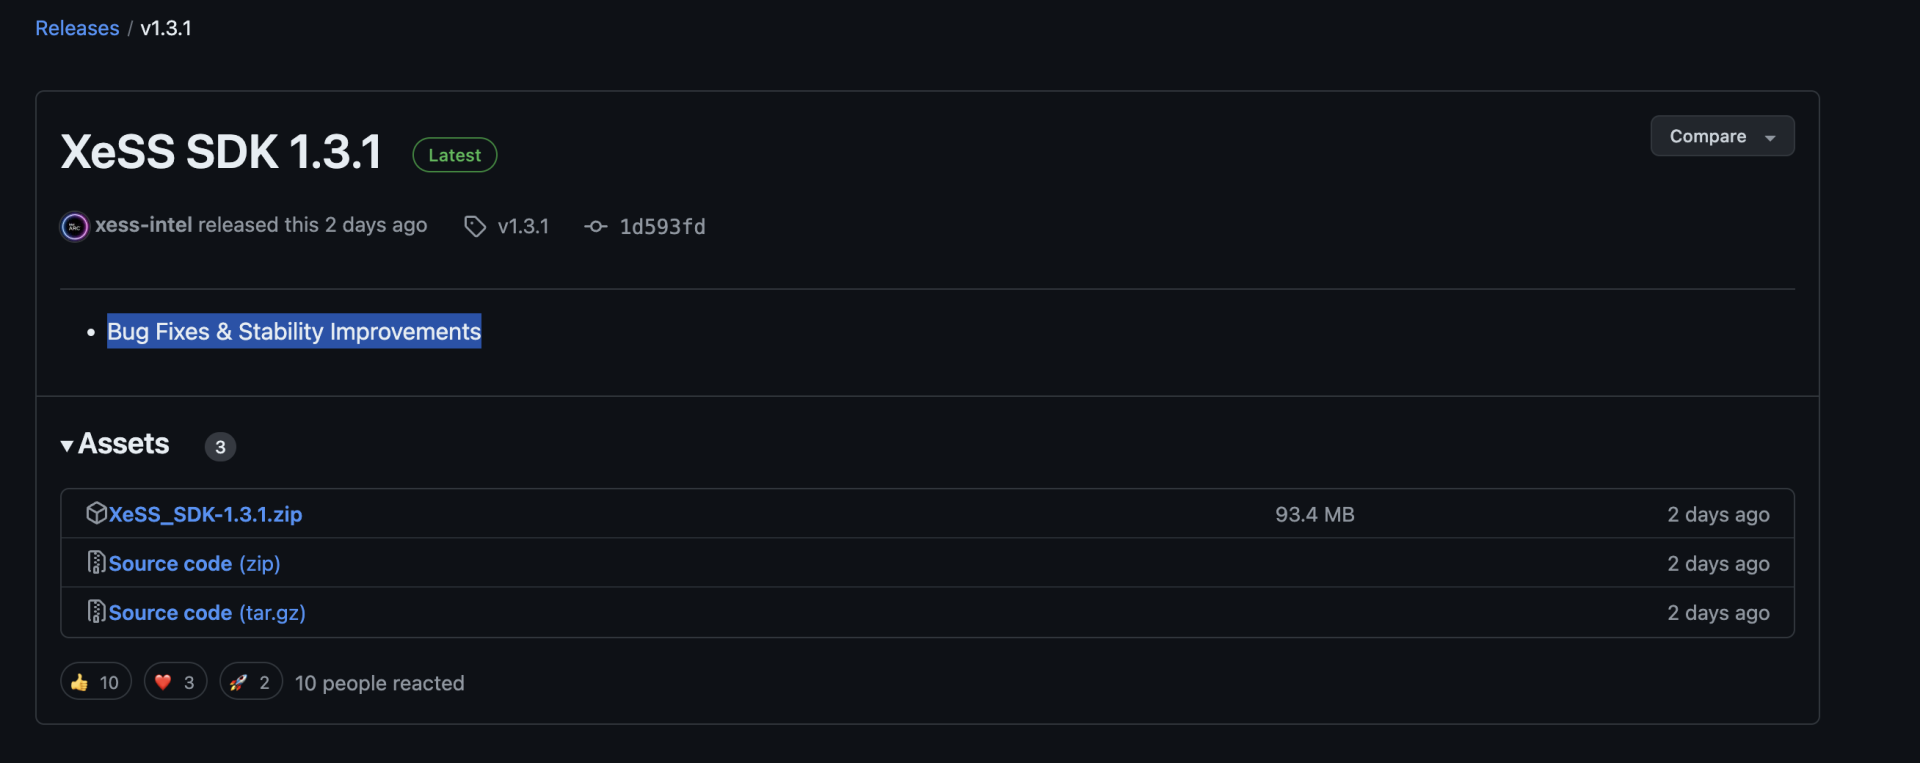This screenshot has width=1920, height=763.
Task: Toggle the heart reaction
Action: [x=175, y=682]
